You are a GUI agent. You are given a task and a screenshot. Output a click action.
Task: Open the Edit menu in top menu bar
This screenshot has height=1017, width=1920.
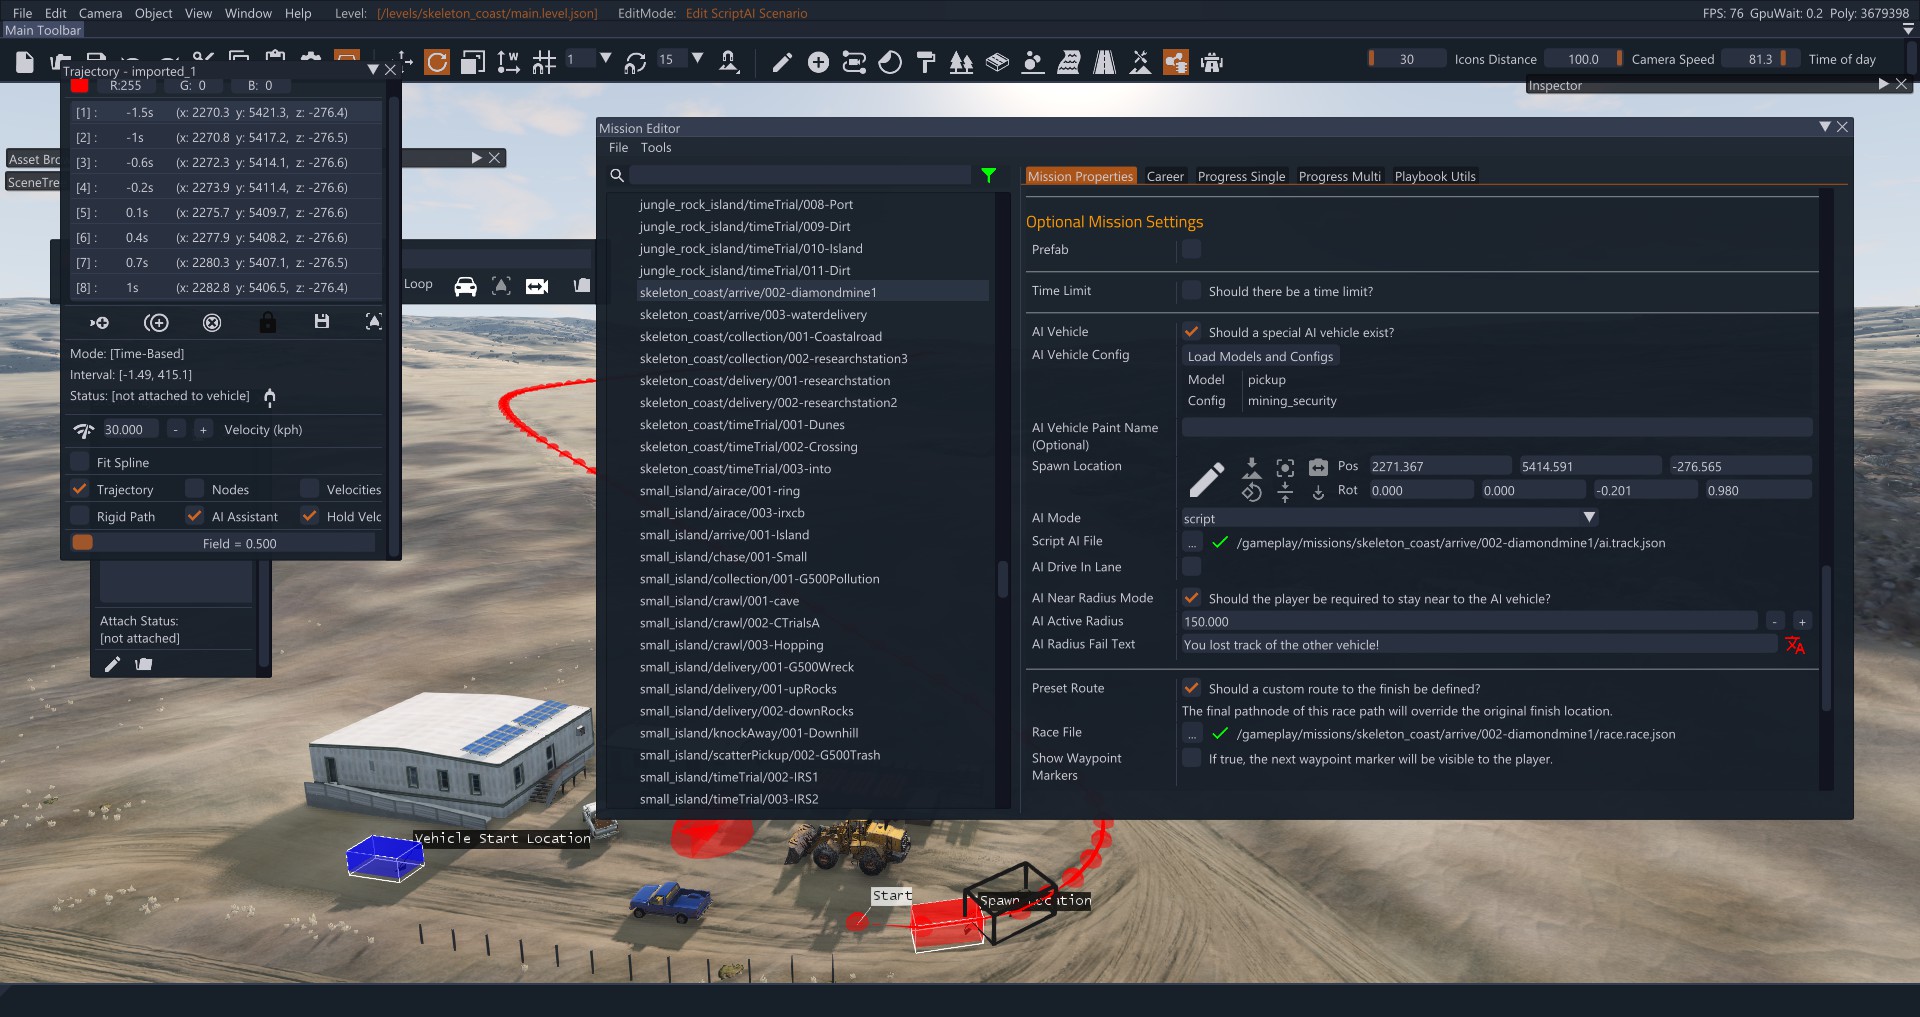tap(55, 13)
